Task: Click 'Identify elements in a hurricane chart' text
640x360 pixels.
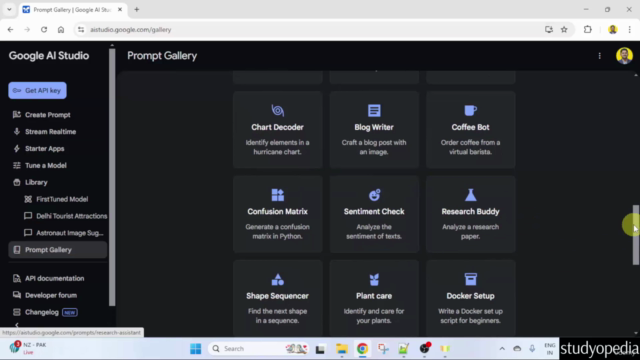Action: (278, 147)
